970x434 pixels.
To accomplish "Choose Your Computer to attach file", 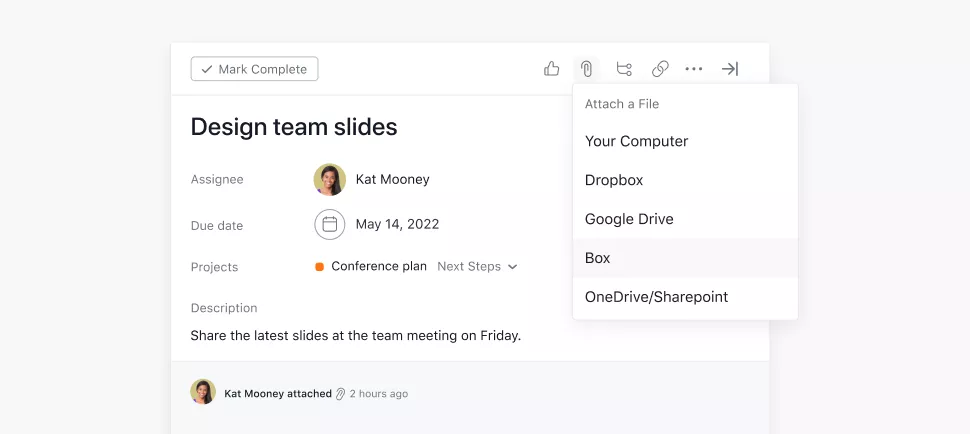I will pos(637,141).
